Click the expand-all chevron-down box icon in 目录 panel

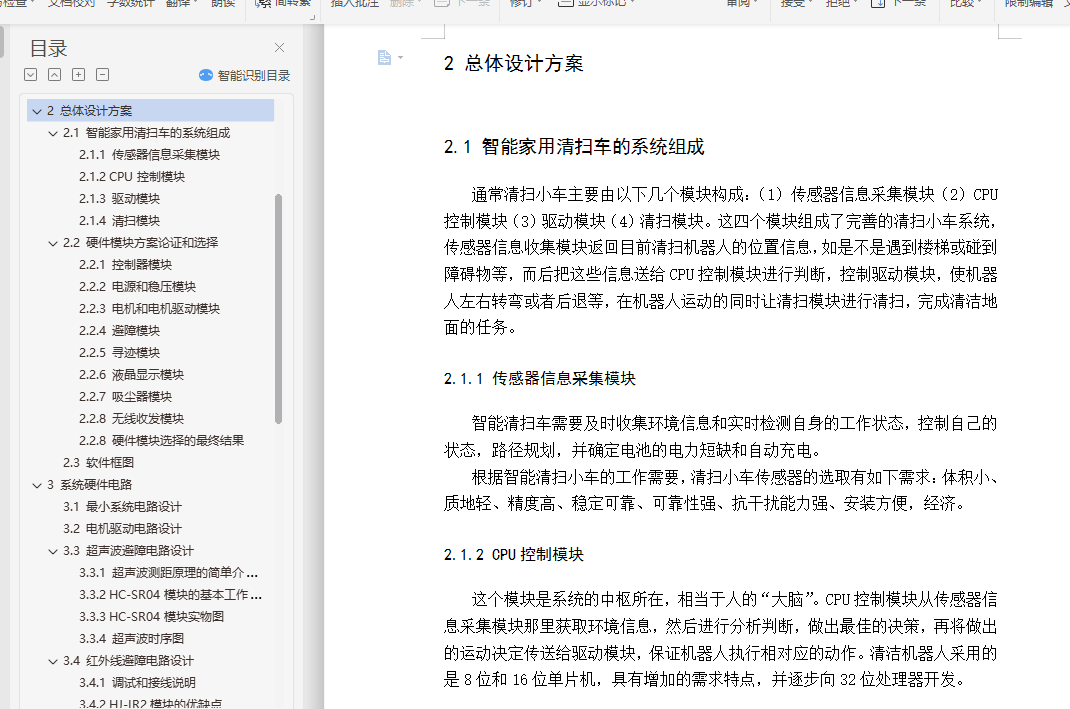pos(30,74)
